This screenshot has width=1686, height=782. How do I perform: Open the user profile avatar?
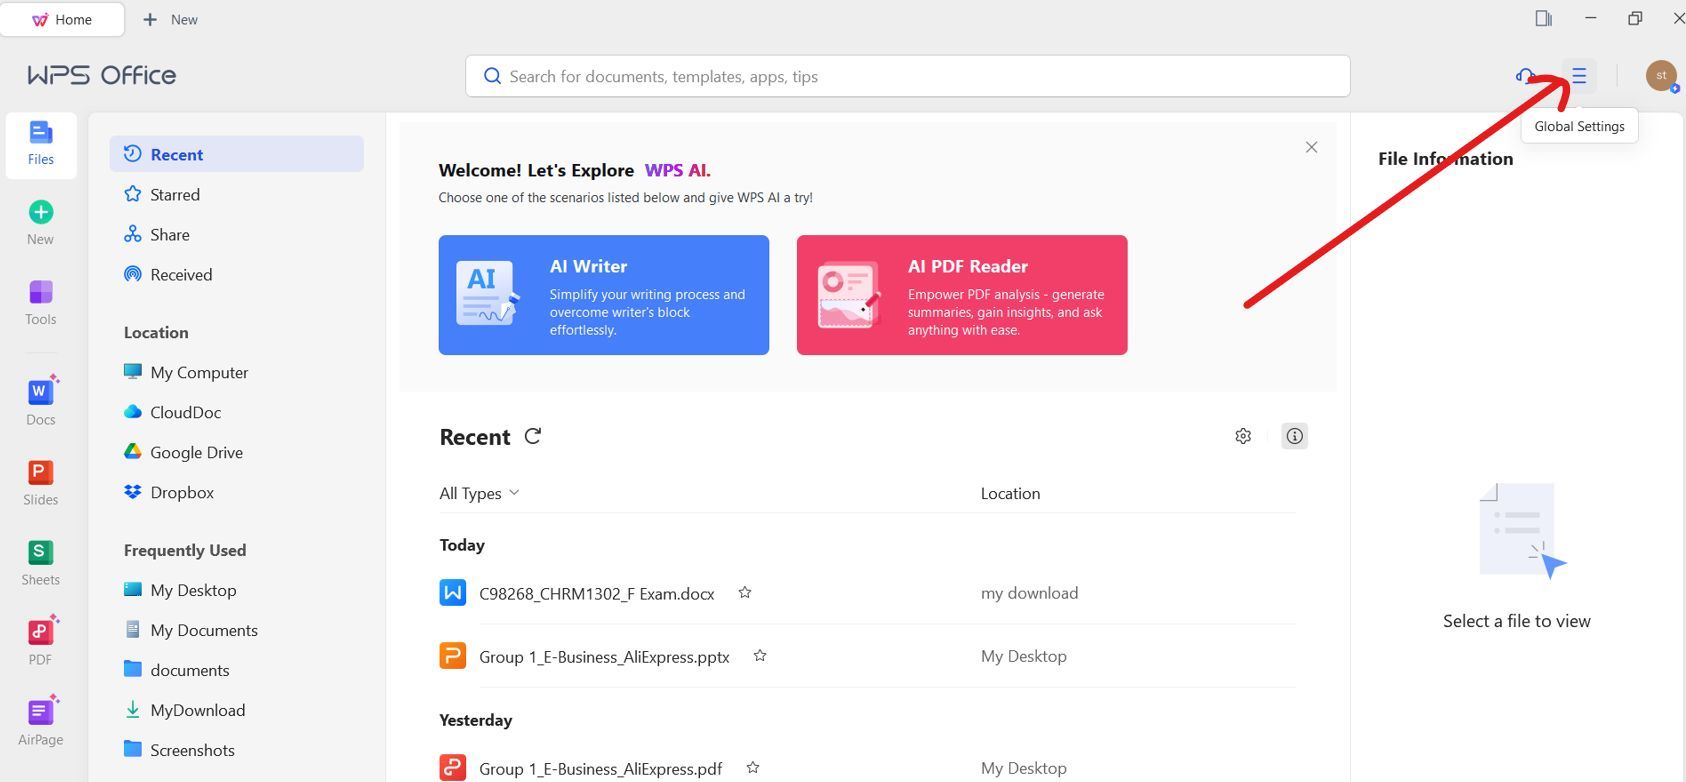[x=1661, y=76]
